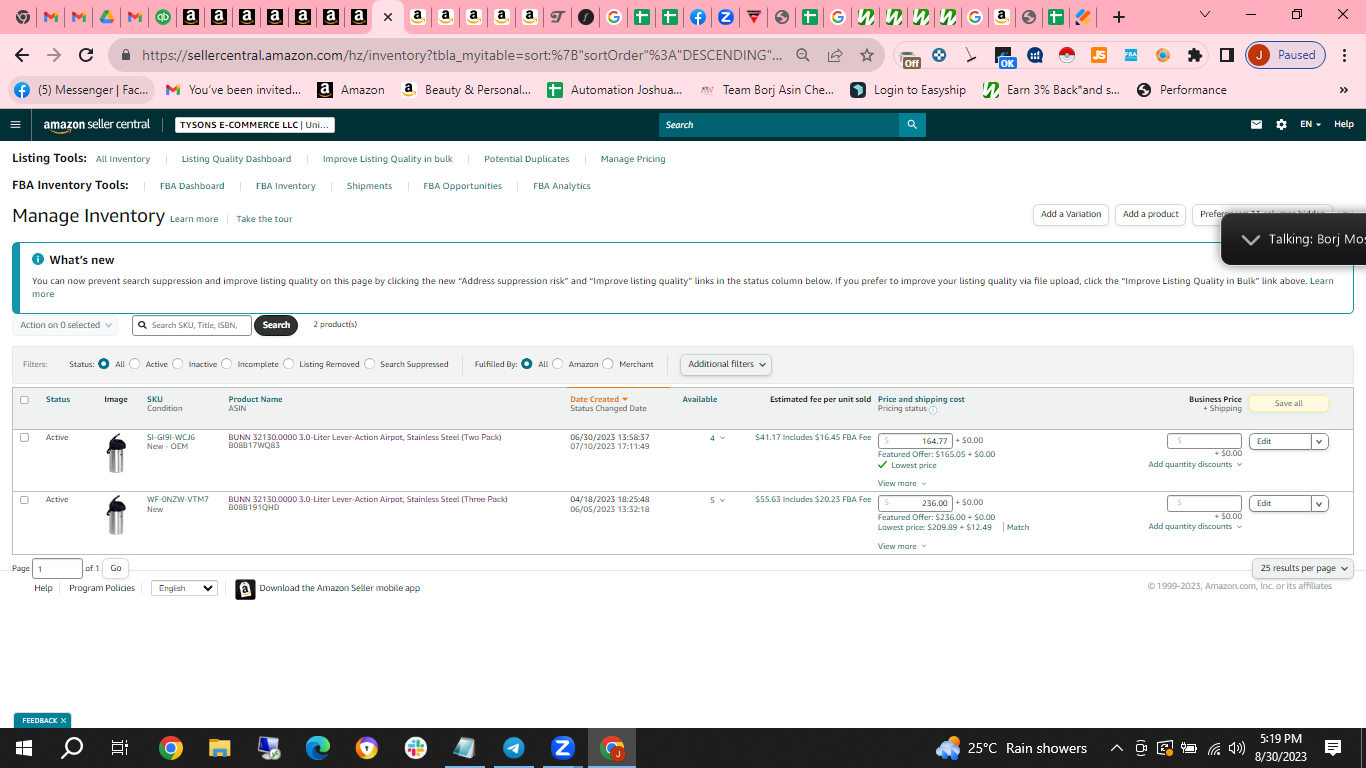Check the box for SKU SI-GI9I-WCJ6
Screen dimensions: 1366x768
(x=25, y=438)
